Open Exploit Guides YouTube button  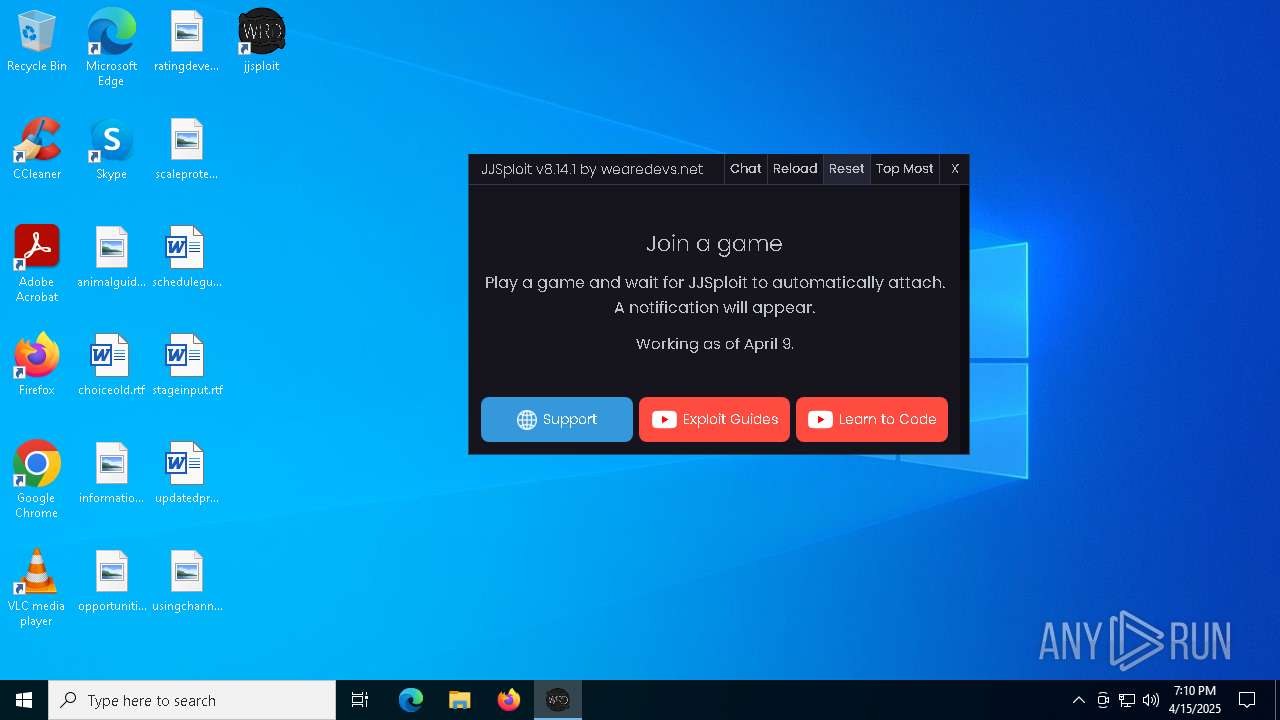point(714,419)
